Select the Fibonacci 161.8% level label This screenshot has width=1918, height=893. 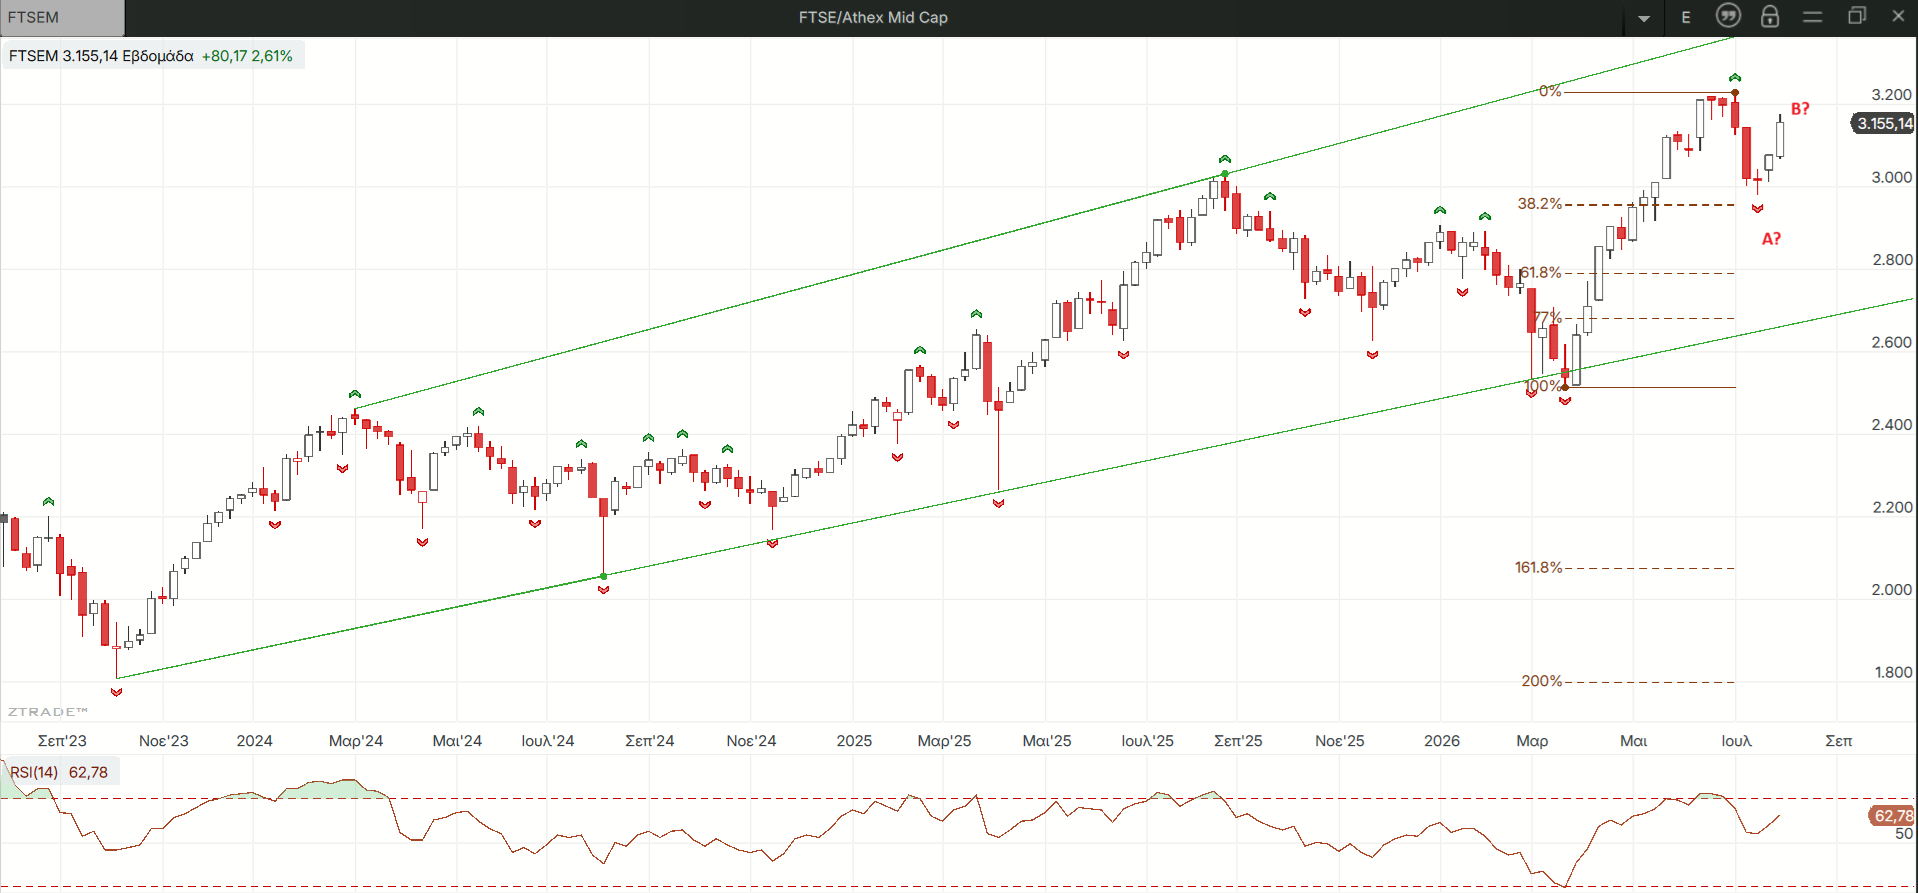point(1538,568)
